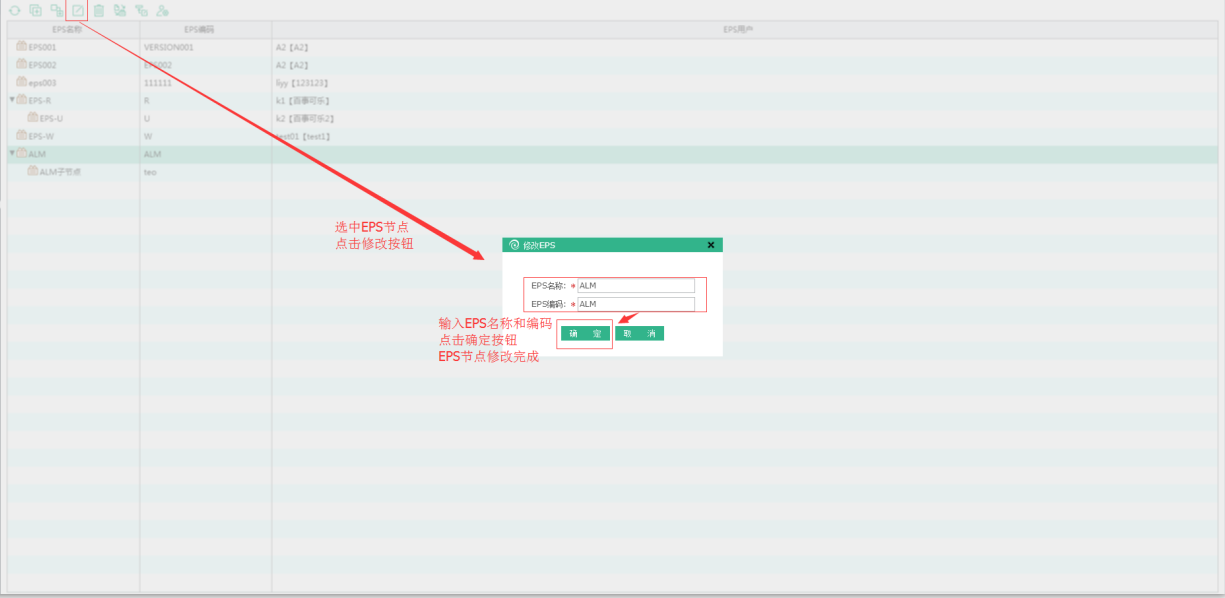Click the add EPS node toolbar icon
The width and height of the screenshot is (1225, 598).
click(x=35, y=10)
